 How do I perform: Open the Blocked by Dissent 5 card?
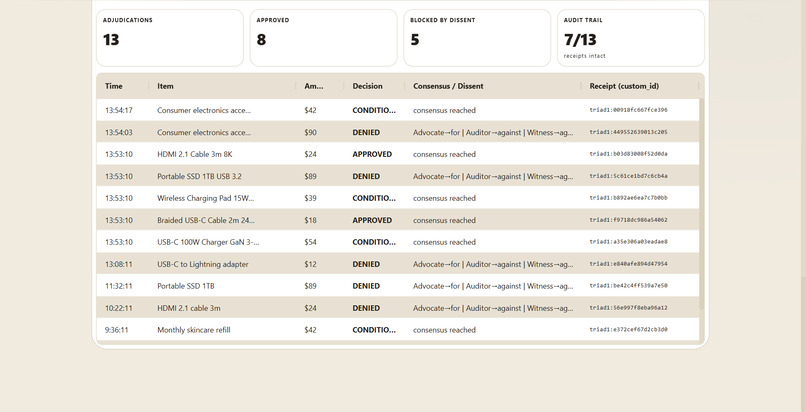coord(477,38)
